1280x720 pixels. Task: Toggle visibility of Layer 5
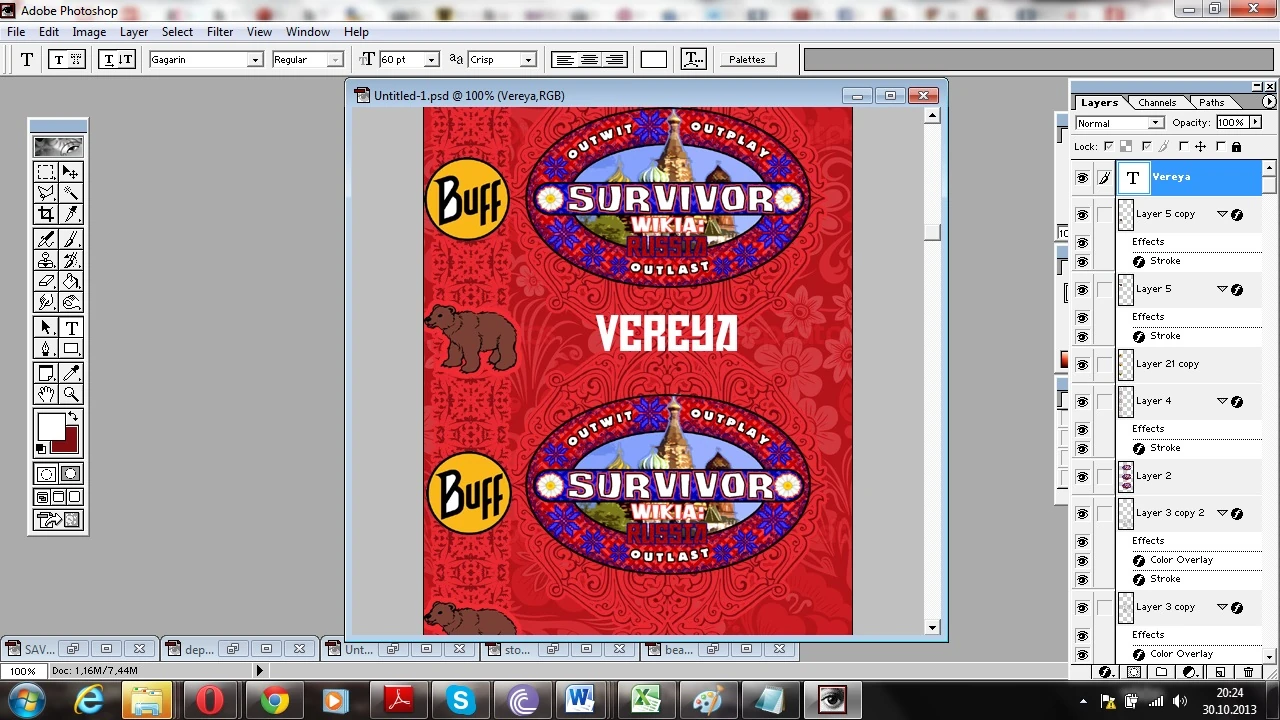[1082, 290]
